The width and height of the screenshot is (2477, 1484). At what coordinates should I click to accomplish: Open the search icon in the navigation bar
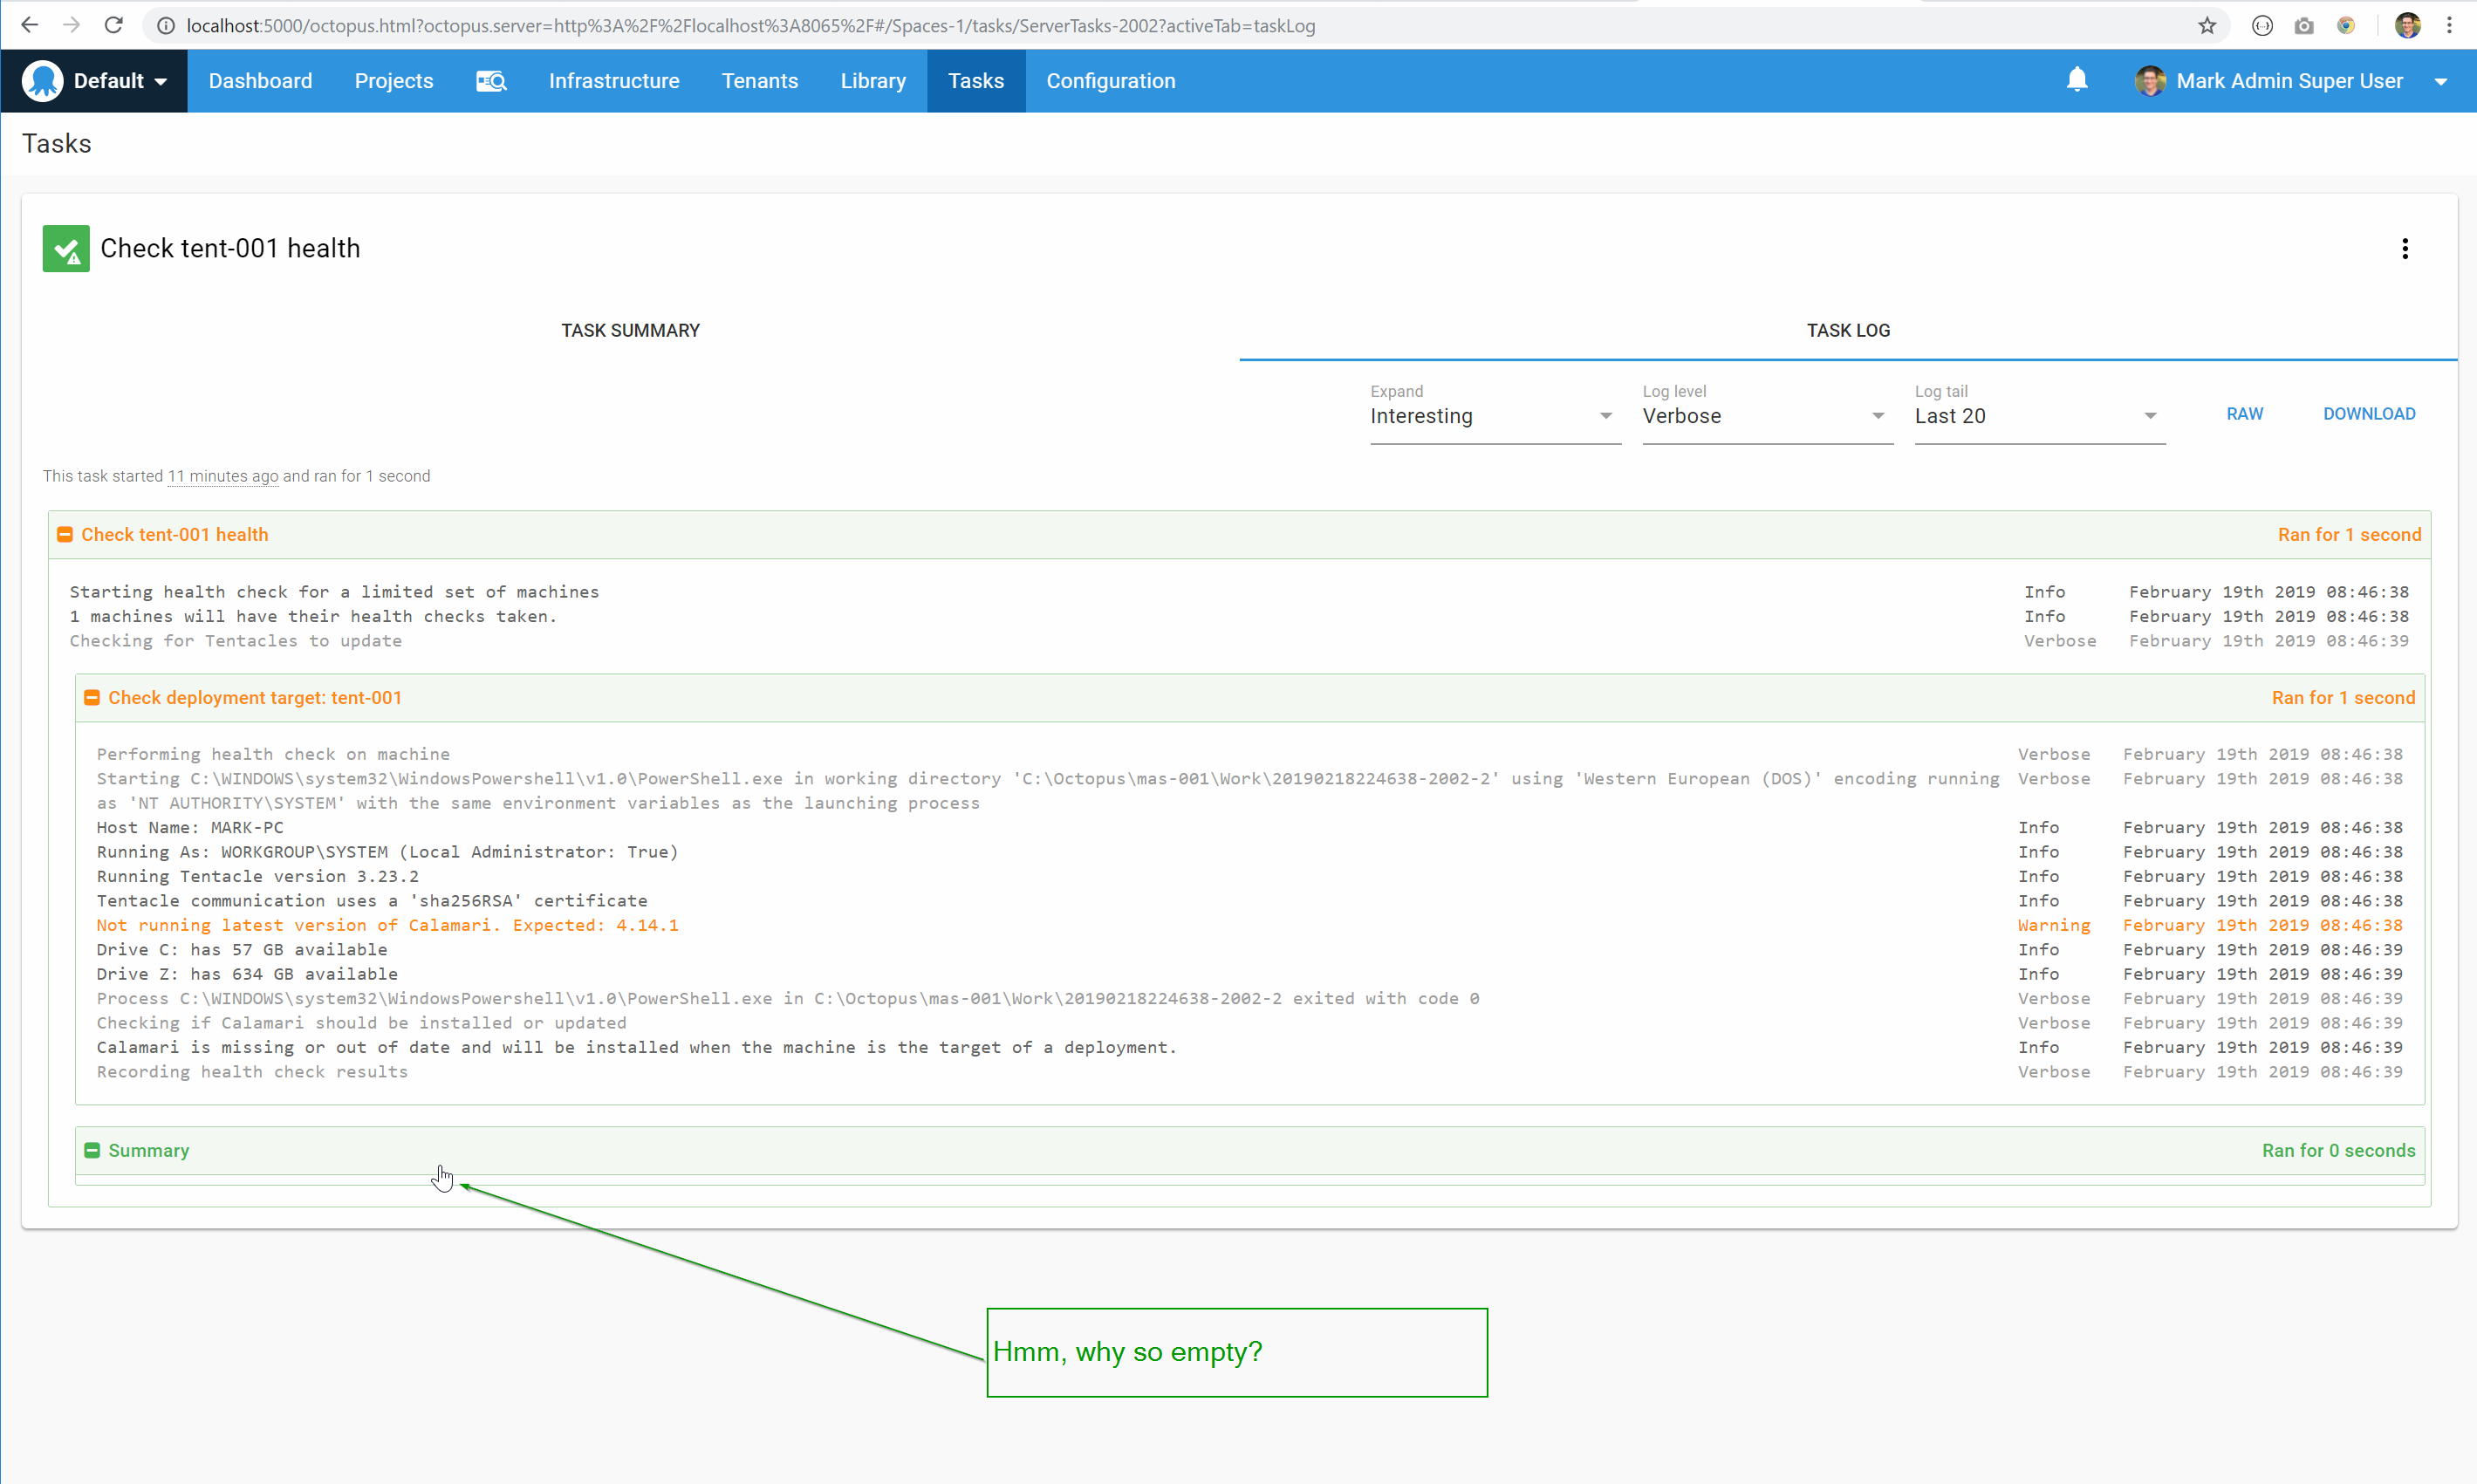tap(491, 80)
